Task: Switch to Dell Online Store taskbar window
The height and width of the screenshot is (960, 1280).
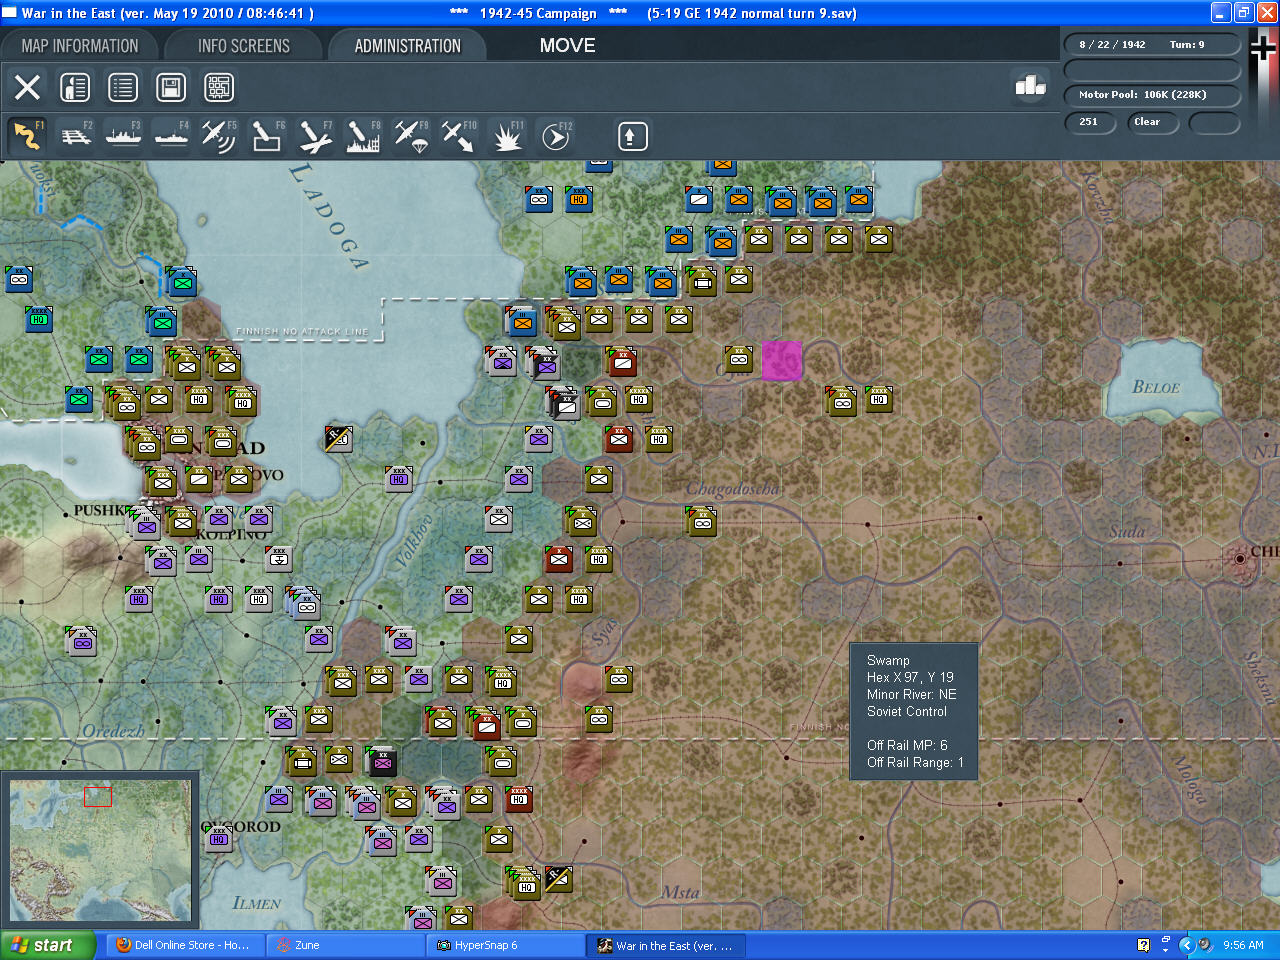Action: pyautogui.click(x=186, y=945)
